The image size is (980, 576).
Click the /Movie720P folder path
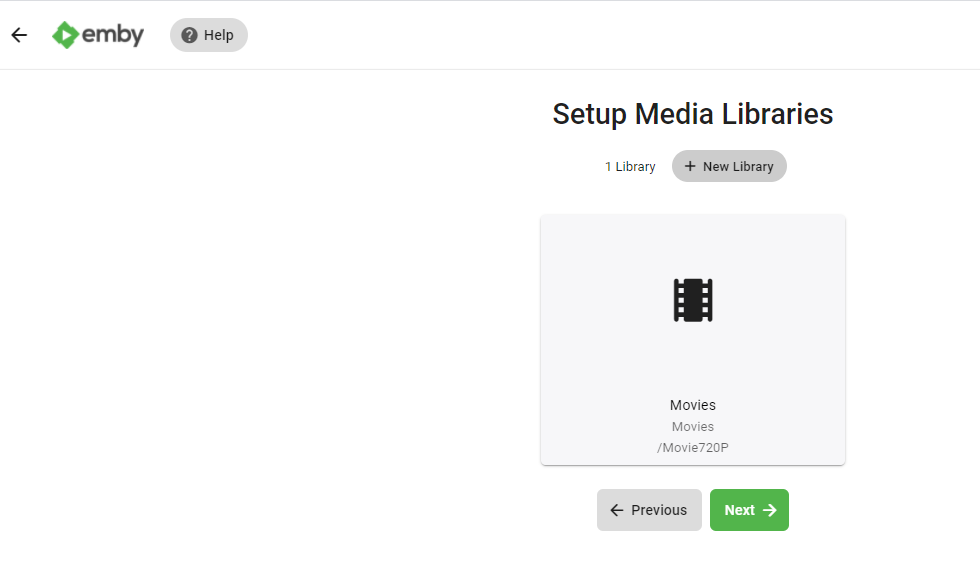point(693,447)
